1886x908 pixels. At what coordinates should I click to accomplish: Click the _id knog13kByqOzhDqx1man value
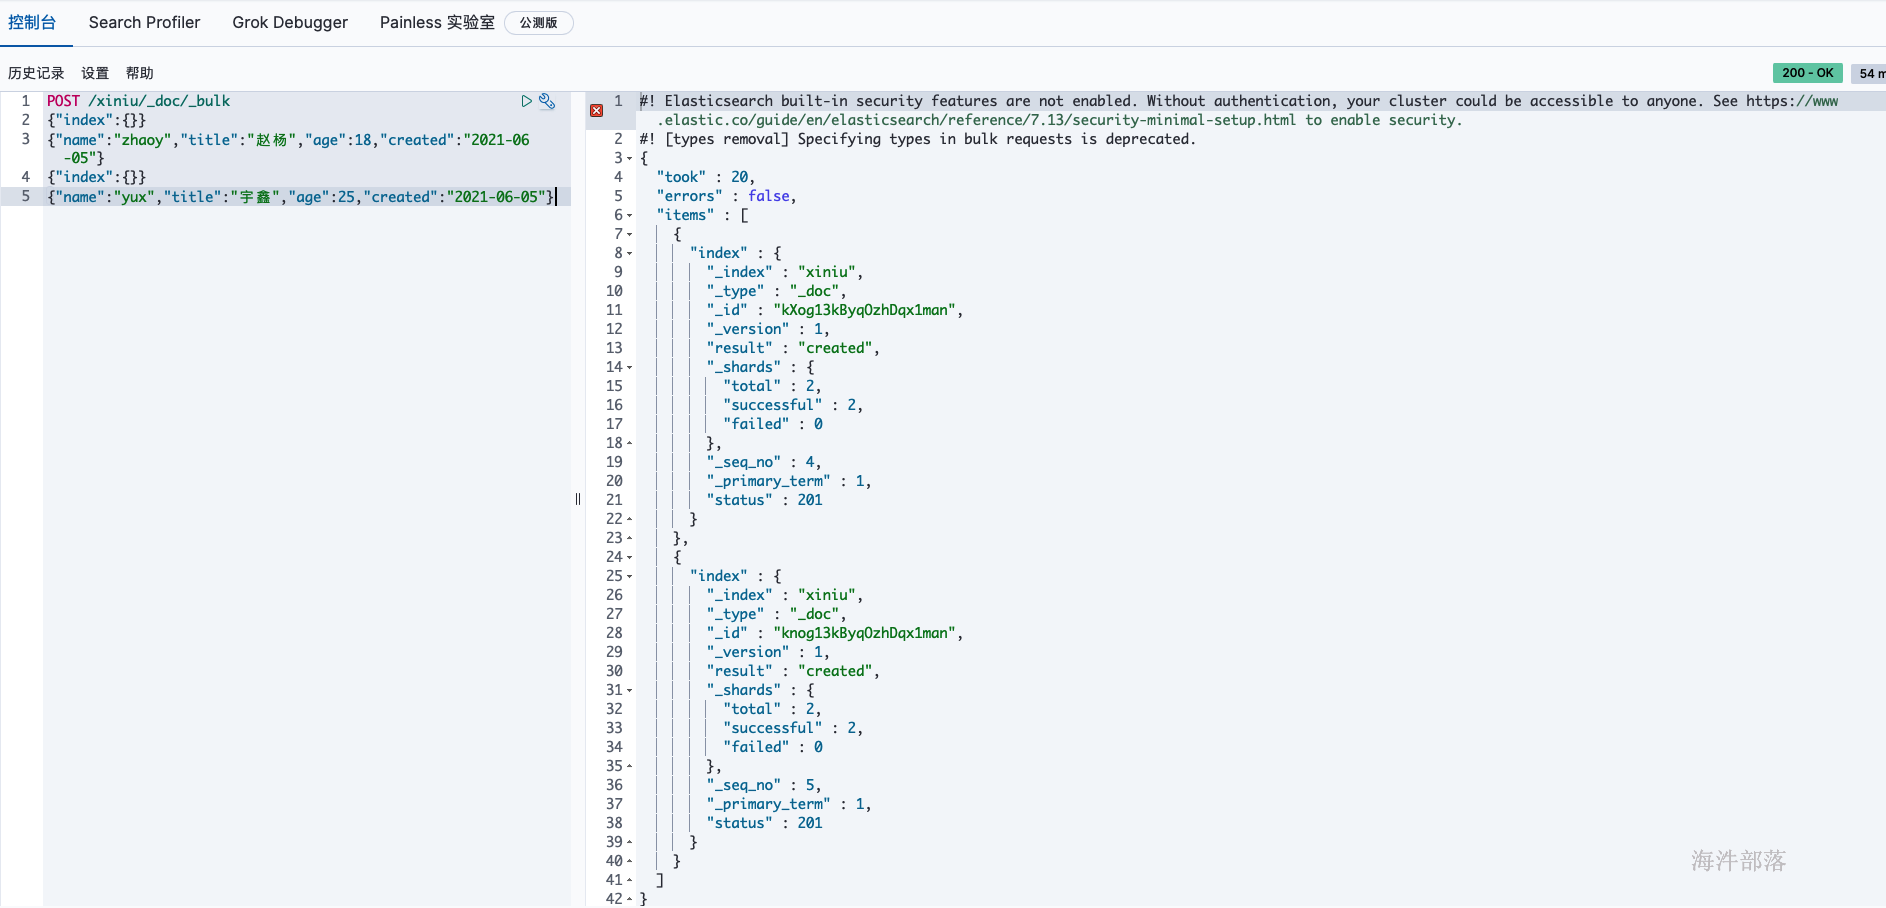864,633
